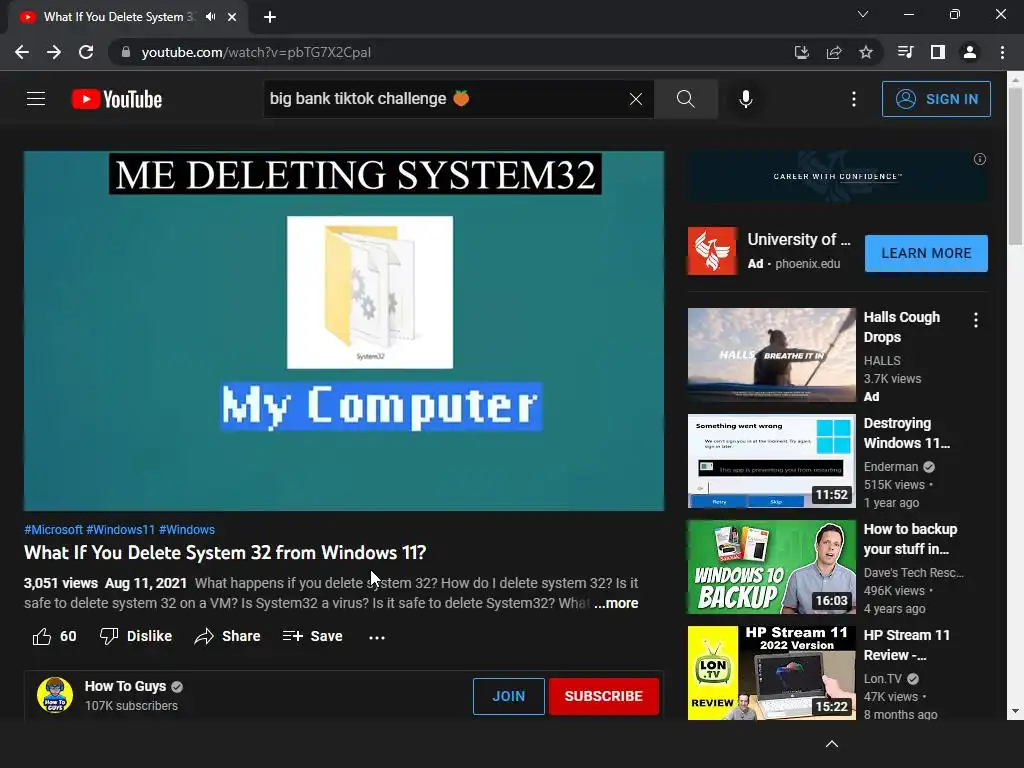The height and width of the screenshot is (768, 1024).
Task: Go to YouTube home via logo
Action: coord(117,99)
